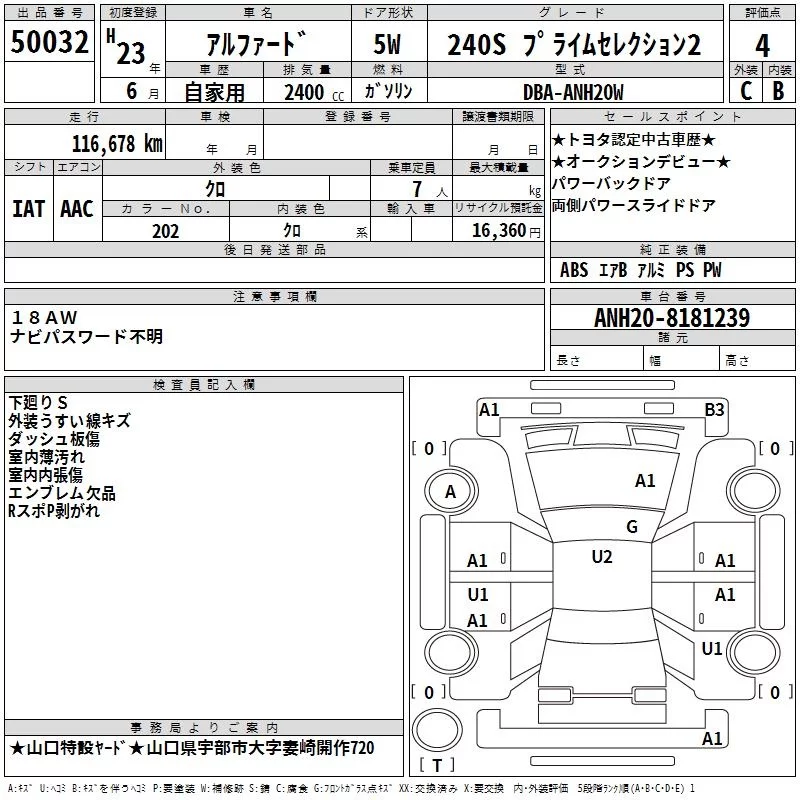Select the inspector note 下廻りS
The height and width of the screenshot is (800, 800).
point(38,403)
